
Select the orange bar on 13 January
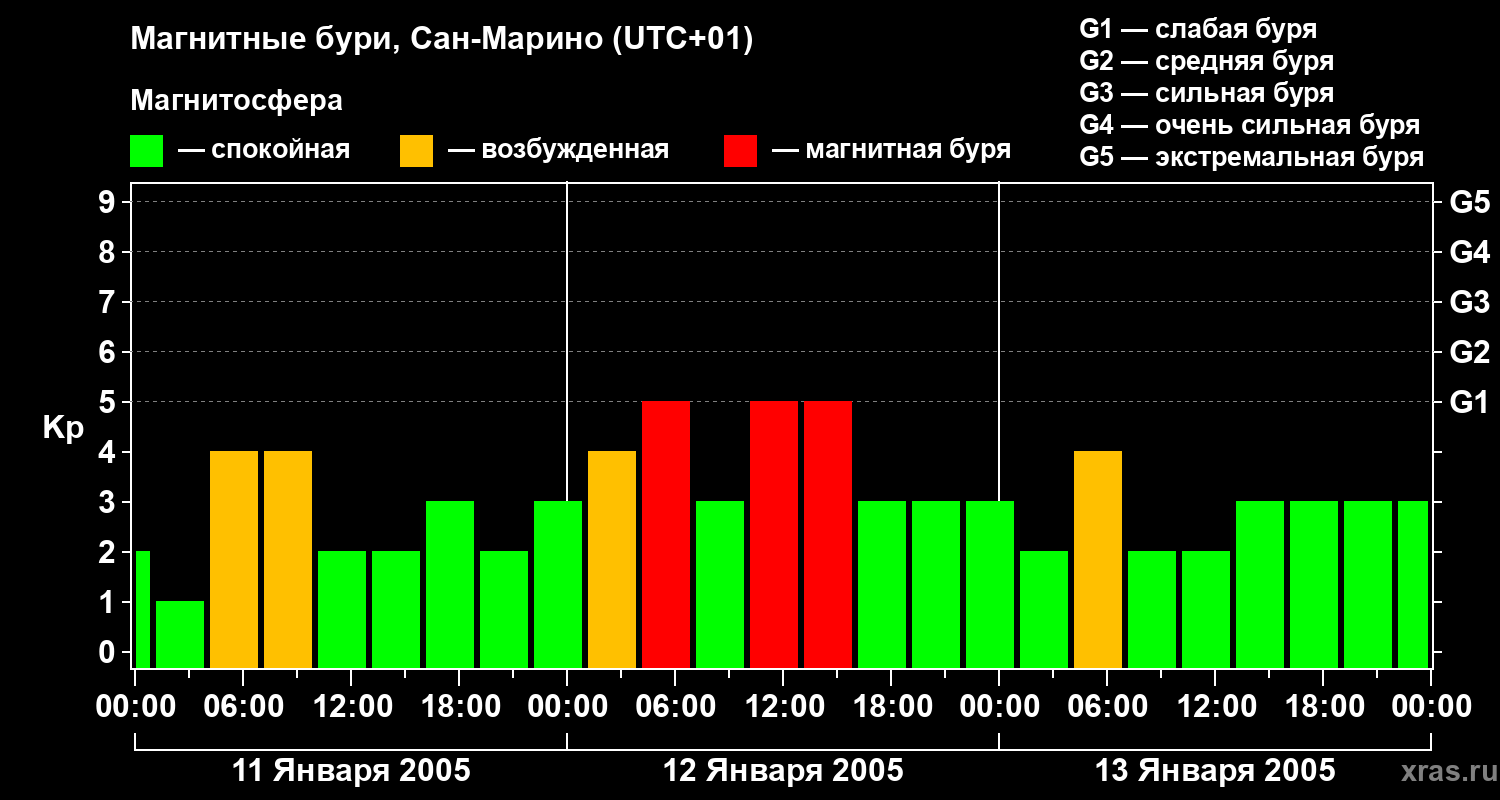tap(1098, 559)
